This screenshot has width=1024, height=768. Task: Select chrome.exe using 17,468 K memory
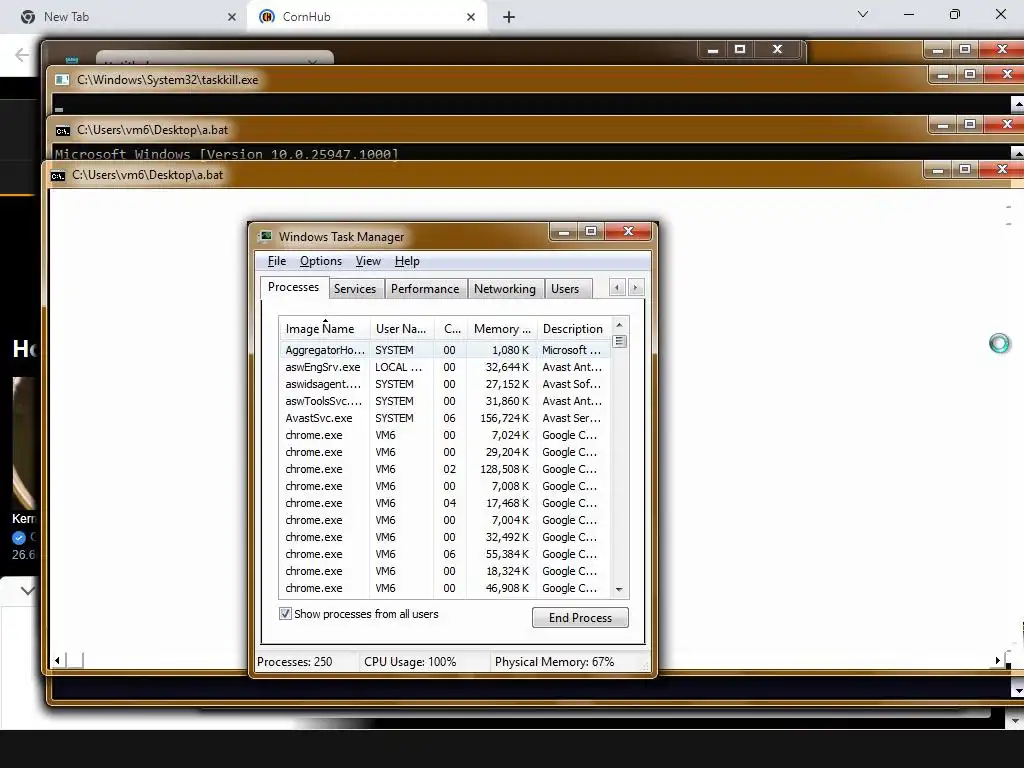click(445, 503)
